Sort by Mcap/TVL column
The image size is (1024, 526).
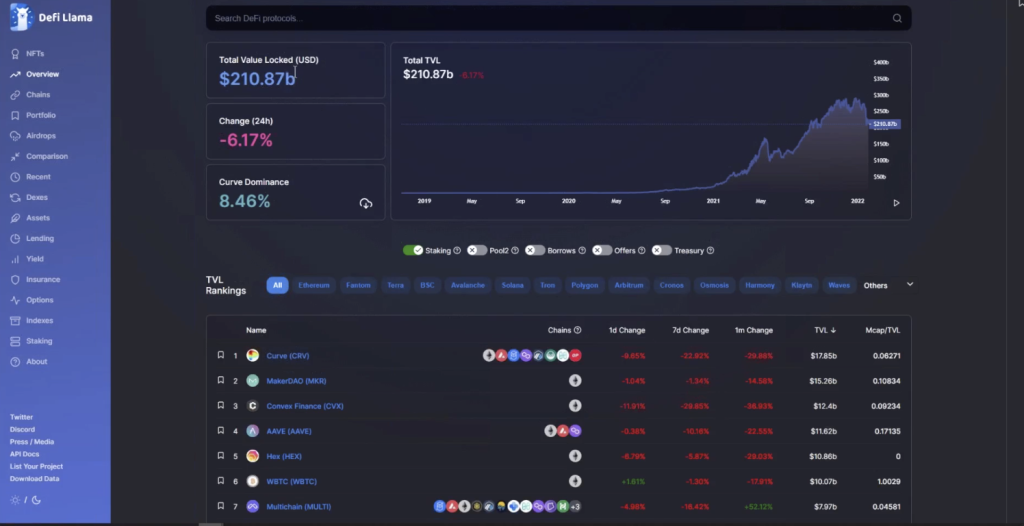click(x=883, y=330)
